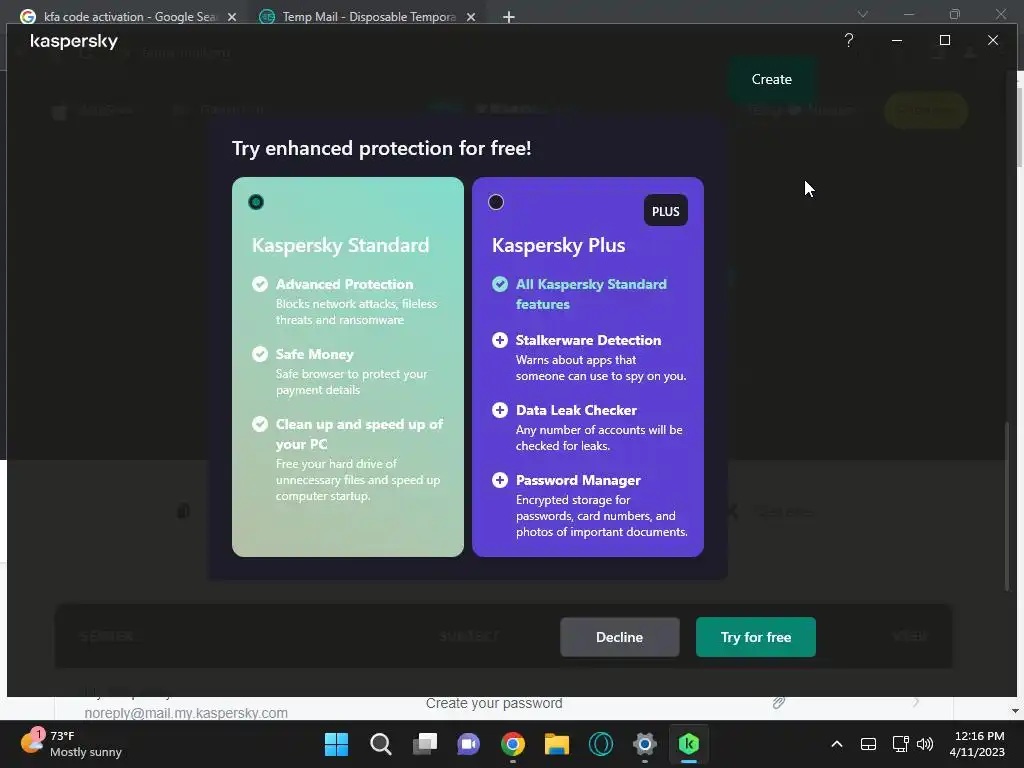Click the Kaspersky logo in title bar
This screenshot has height=768, width=1024.
coord(74,41)
